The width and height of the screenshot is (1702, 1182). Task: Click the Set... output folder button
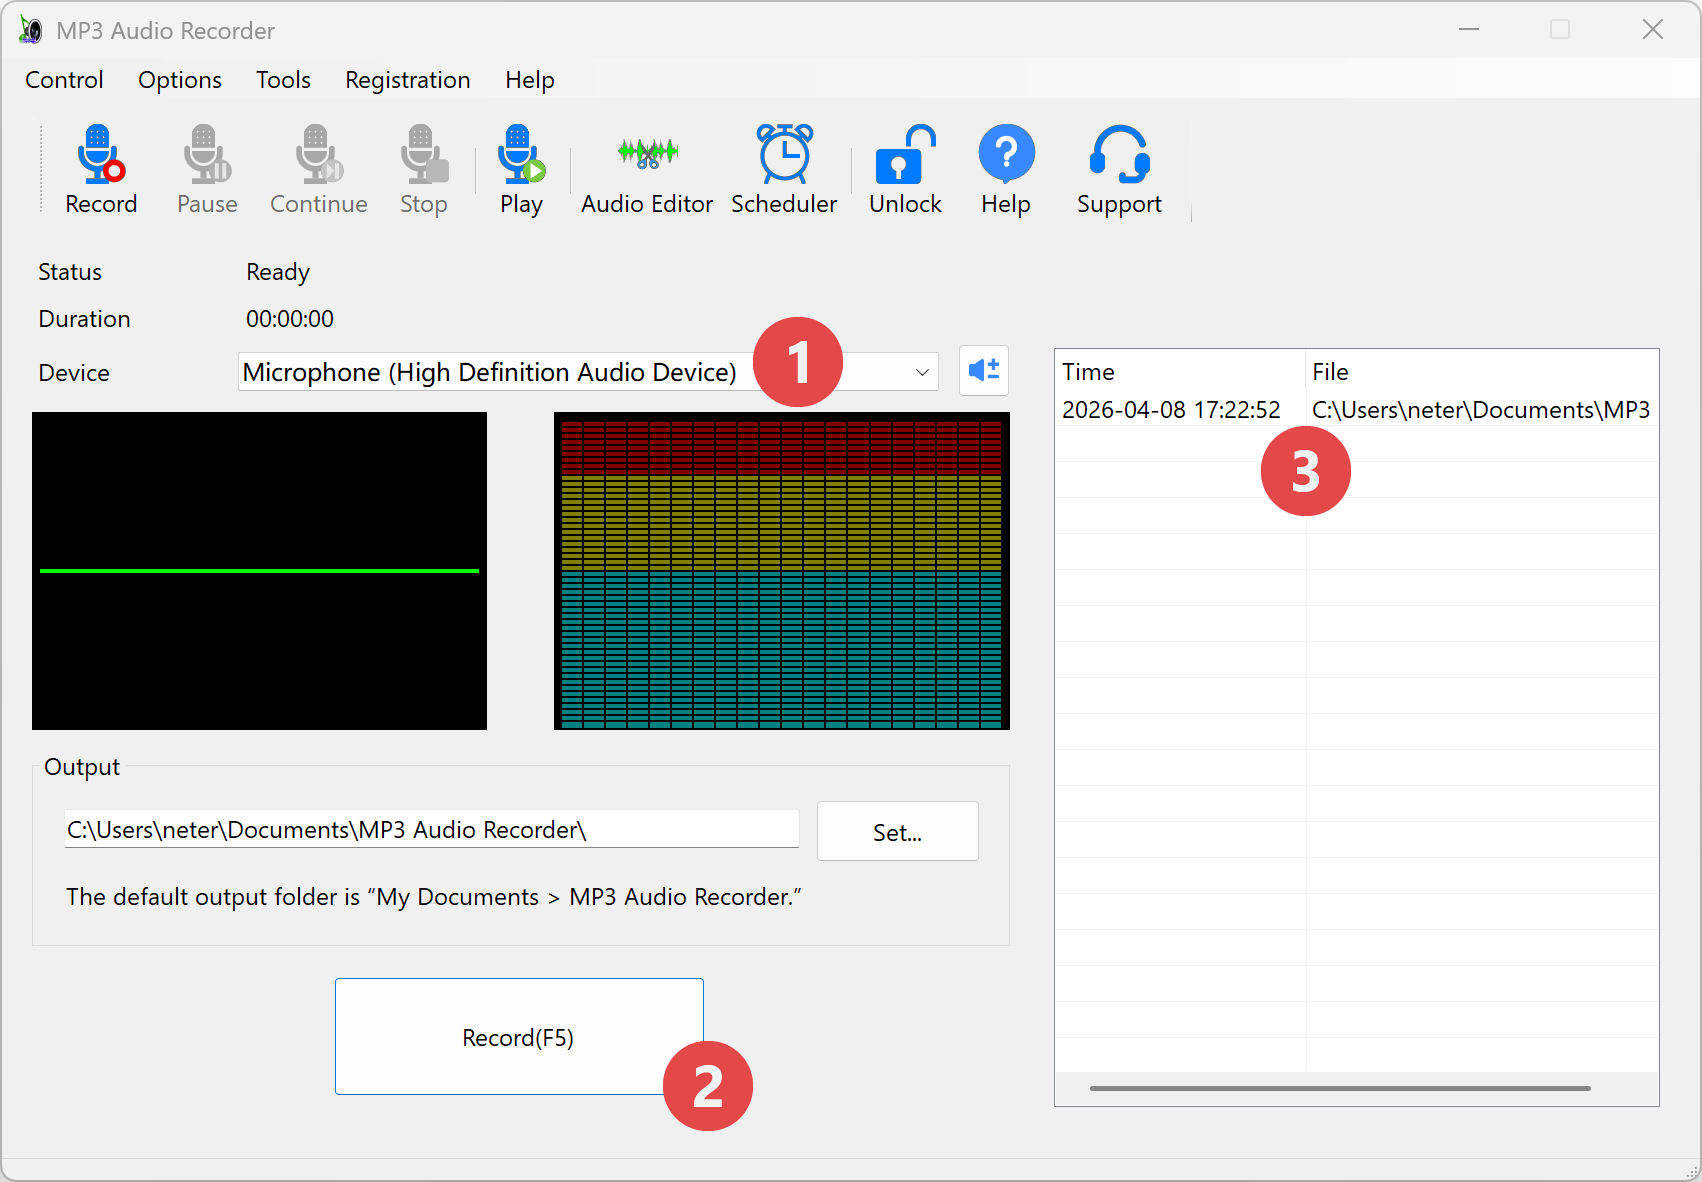pyautogui.click(x=898, y=831)
